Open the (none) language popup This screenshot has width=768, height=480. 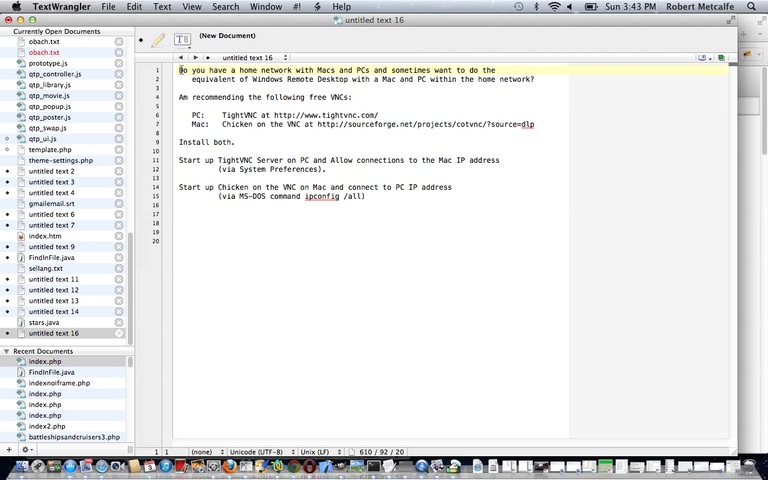click(207, 452)
